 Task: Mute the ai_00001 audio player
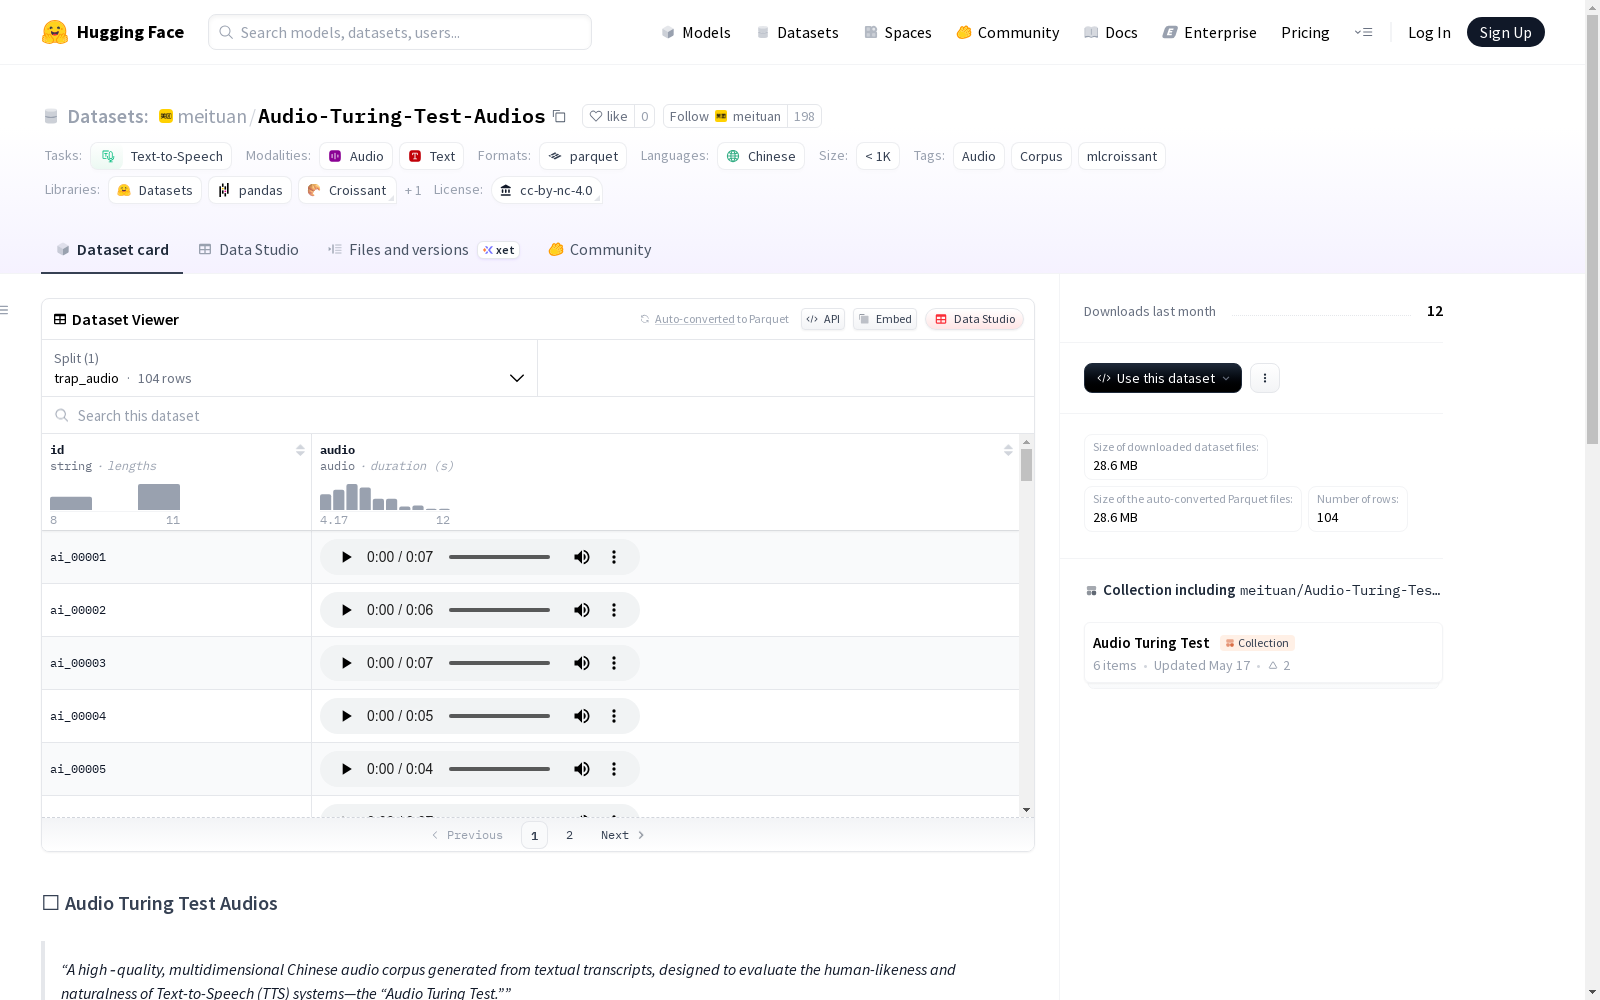click(x=582, y=557)
